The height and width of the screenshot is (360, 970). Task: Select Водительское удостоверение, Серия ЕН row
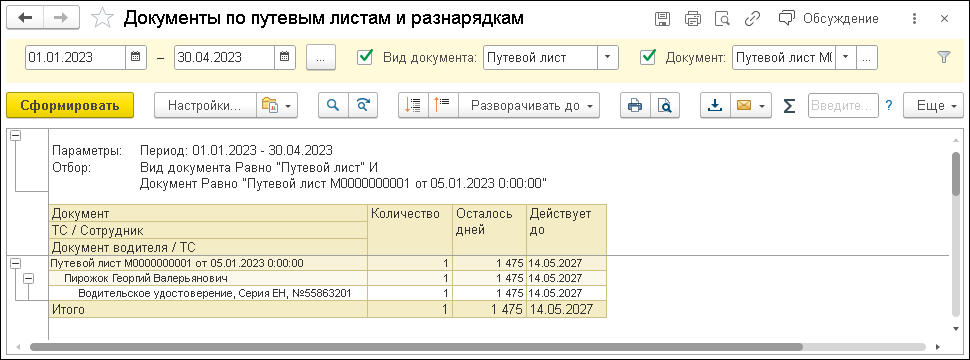pos(208,293)
